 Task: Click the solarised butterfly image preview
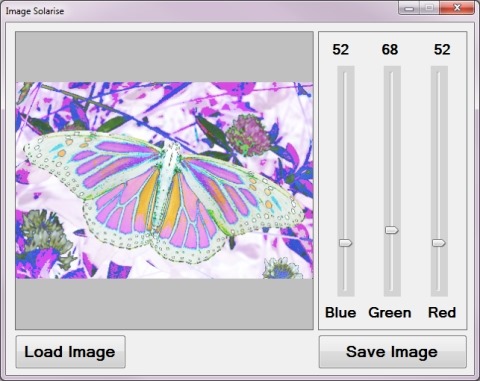click(164, 180)
